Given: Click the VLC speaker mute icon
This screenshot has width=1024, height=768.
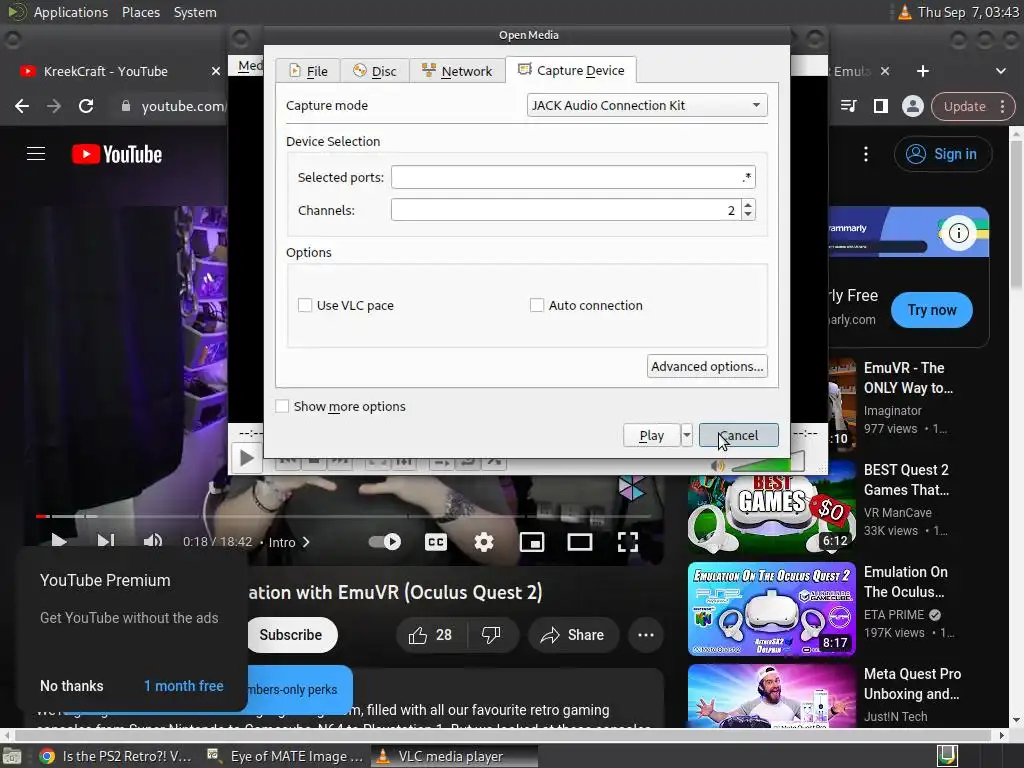Looking at the screenshot, I should click(718, 465).
